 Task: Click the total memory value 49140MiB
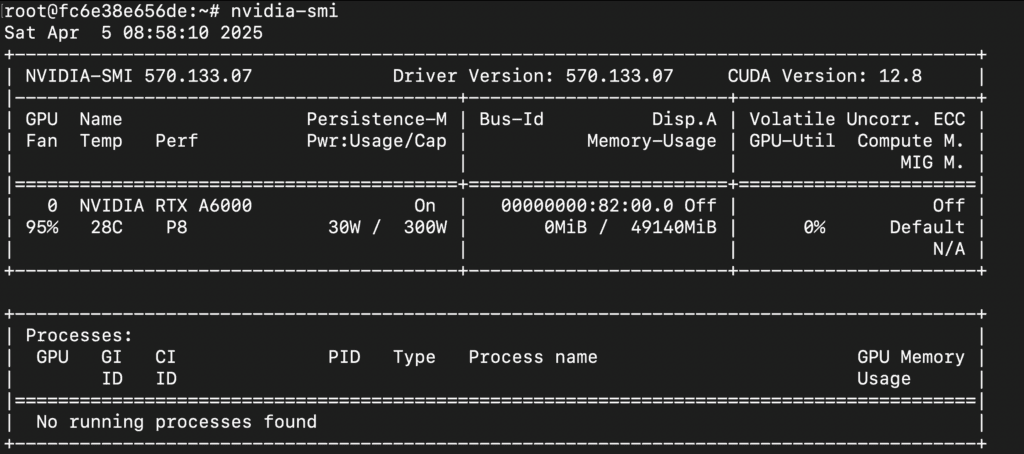click(x=673, y=227)
